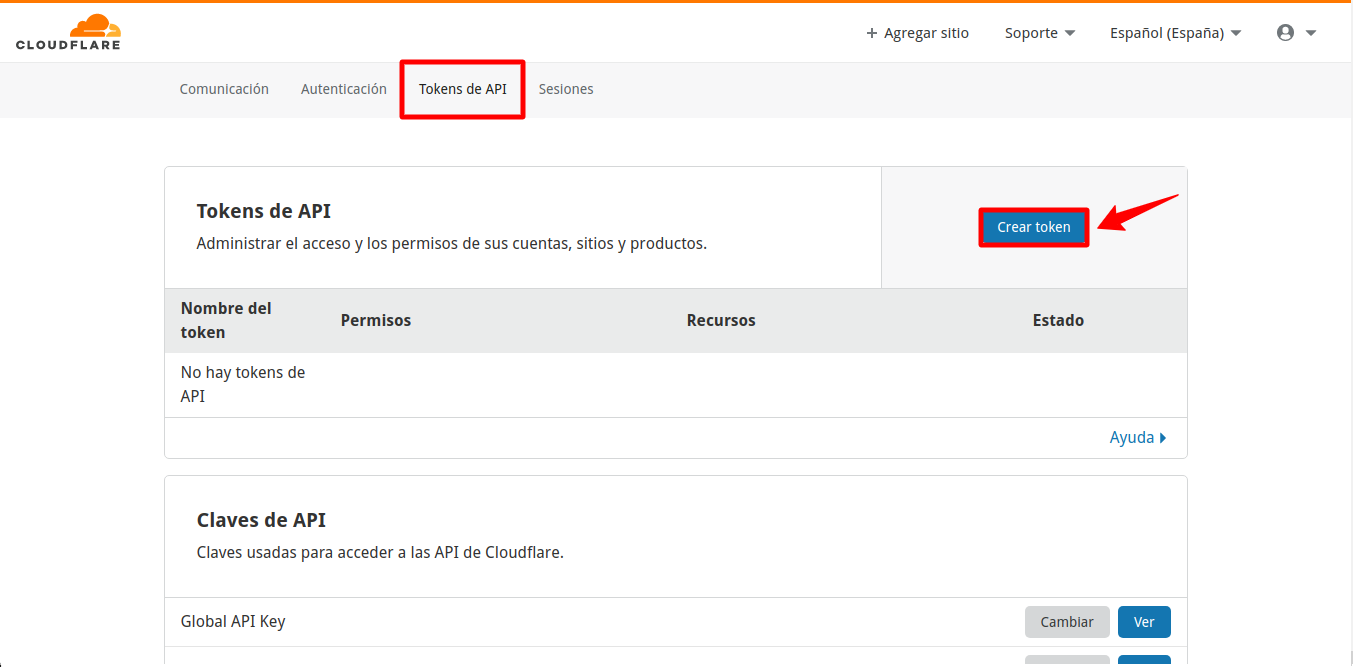Click the user account avatar icon
Image resolution: width=1353 pixels, height=667 pixels.
click(1285, 33)
